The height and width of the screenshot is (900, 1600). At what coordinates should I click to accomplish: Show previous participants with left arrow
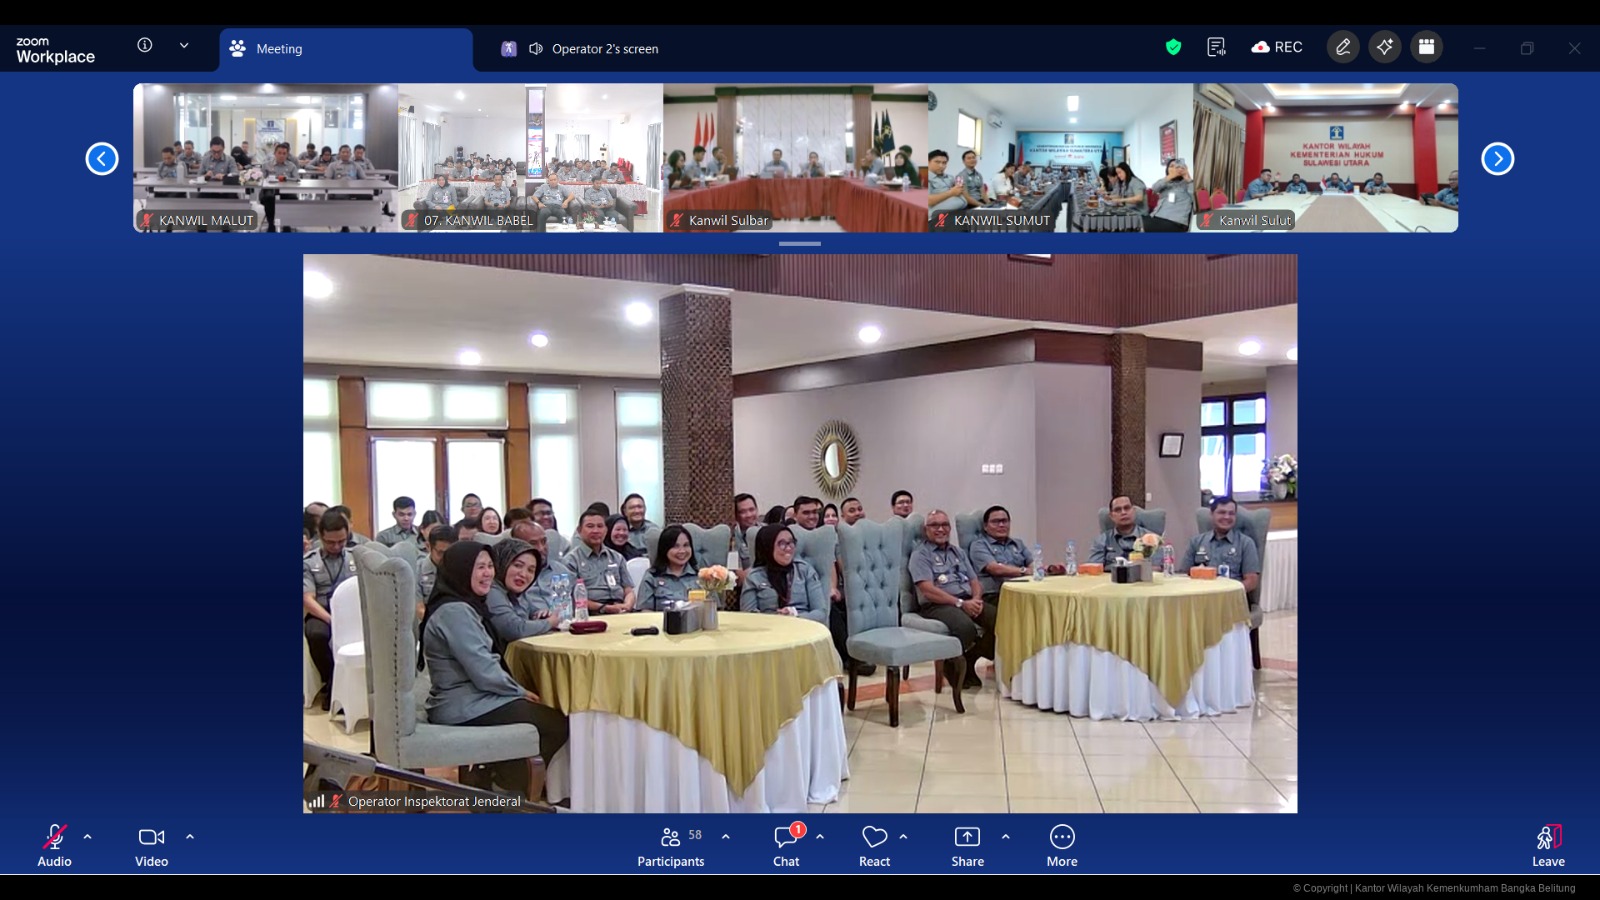pyautogui.click(x=102, y=159)
